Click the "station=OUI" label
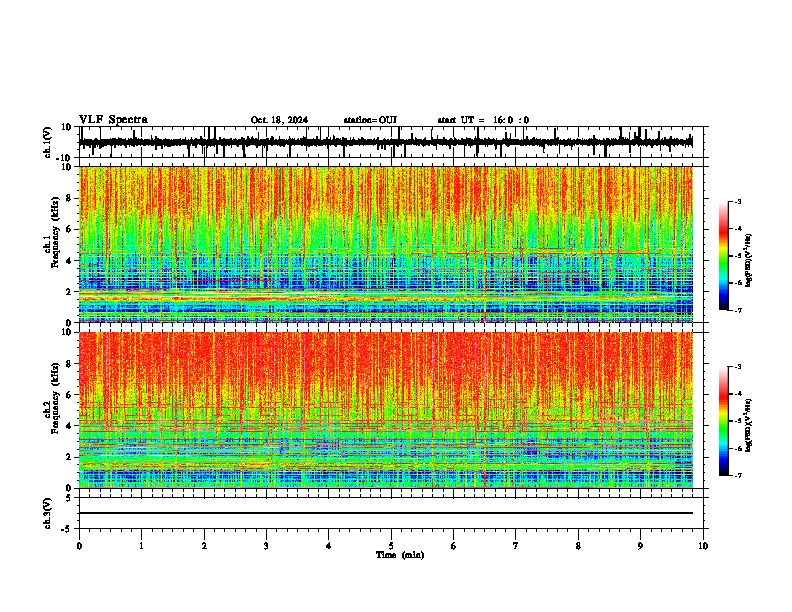The height and width of the screenshot is (612, 792). [370, 120]
